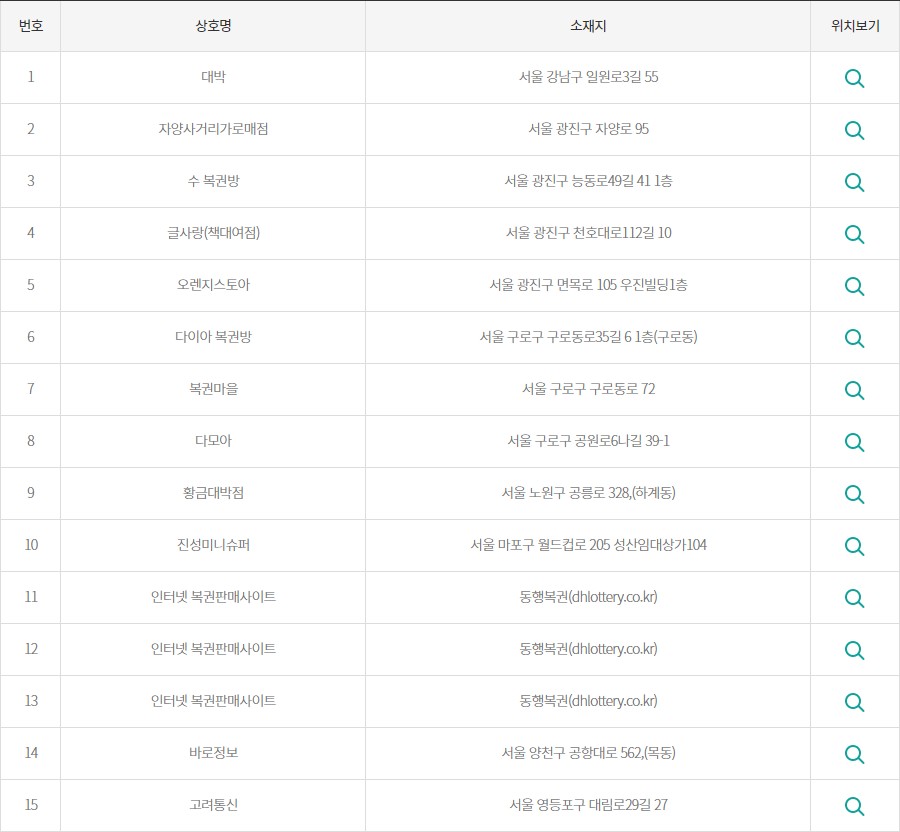Select store name 글사랑(책대여점)
This screenshot has height=832, width=900.
point(213,232)
